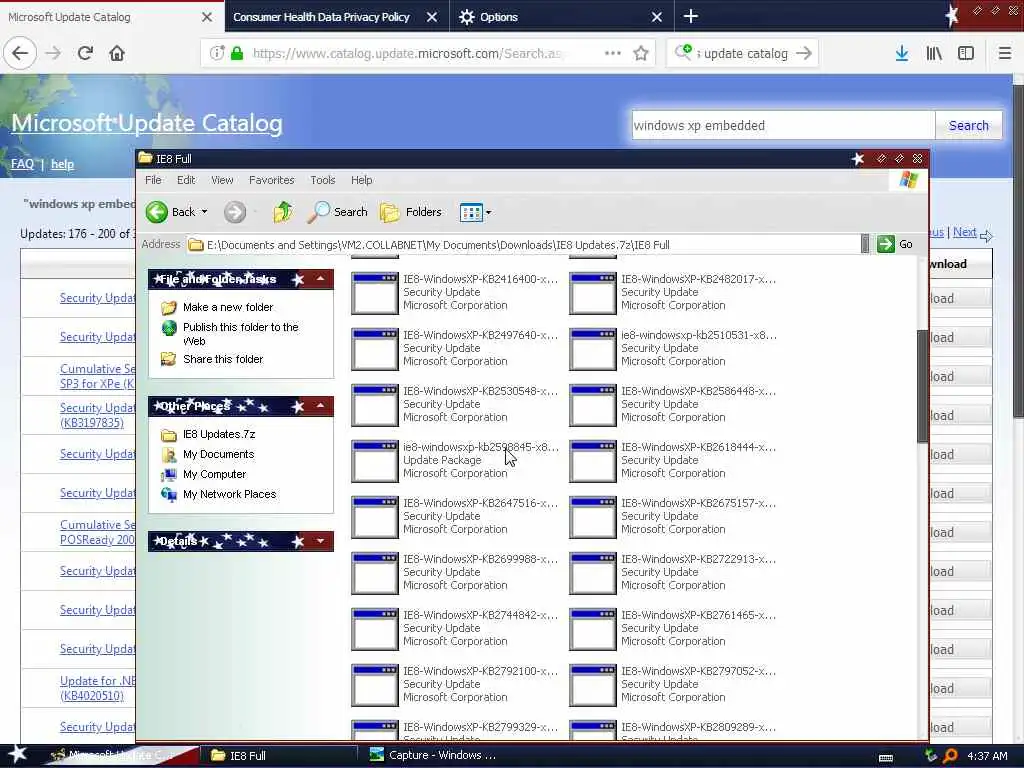
Task: Open Explorer Tools menu
Action: pyautogui.click(x=323, y=180)
